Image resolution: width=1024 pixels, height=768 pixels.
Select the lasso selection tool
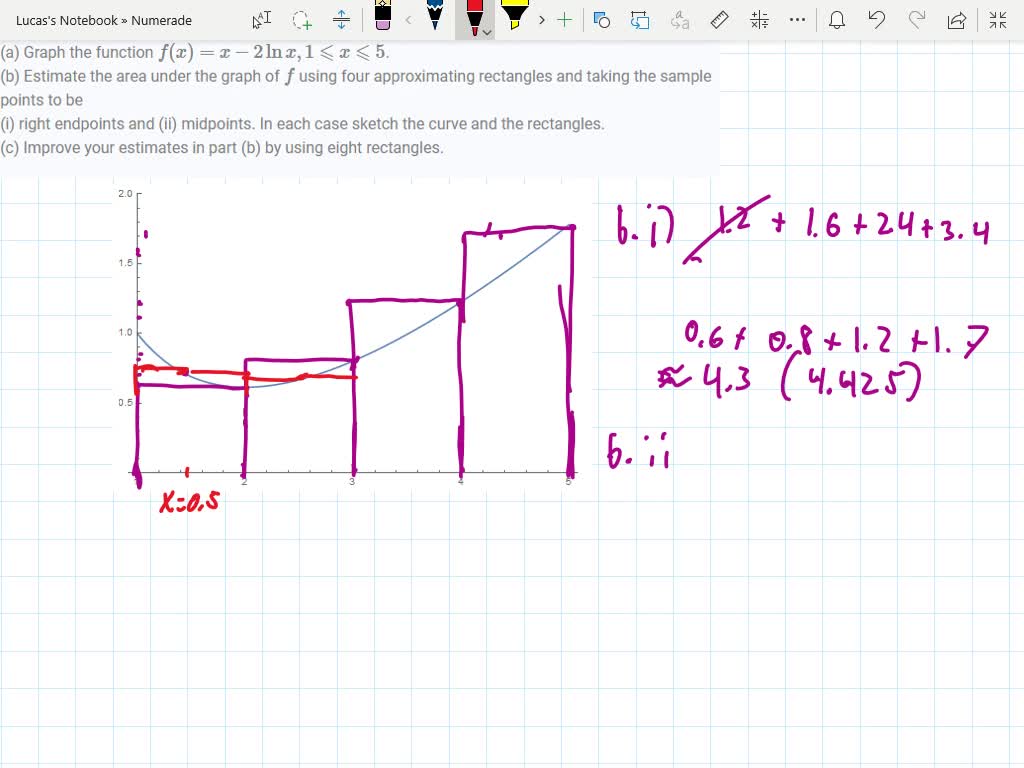coord(300,20)
